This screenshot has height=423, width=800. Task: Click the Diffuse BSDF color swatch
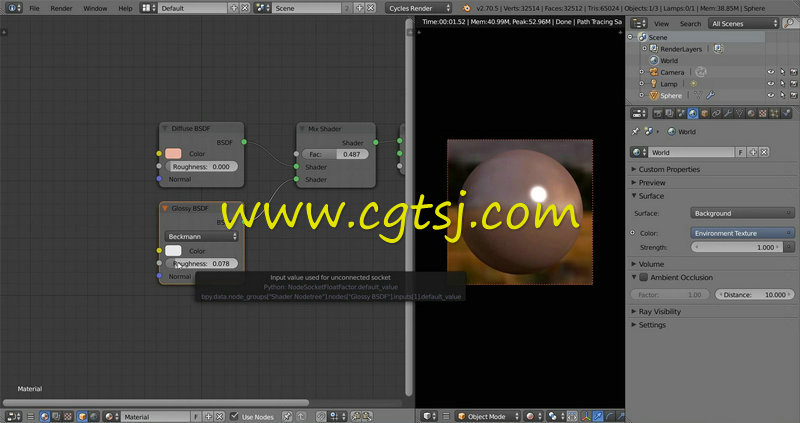pos(173,154)
